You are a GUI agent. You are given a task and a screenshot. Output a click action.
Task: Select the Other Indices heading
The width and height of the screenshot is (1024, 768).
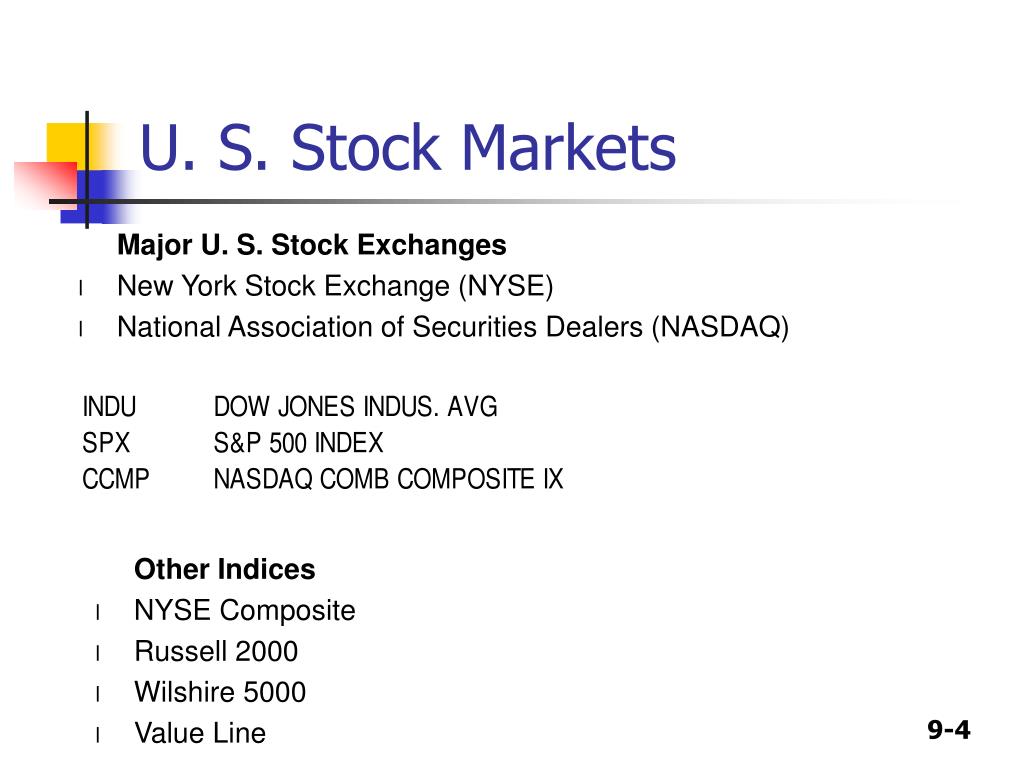point(225,569)
